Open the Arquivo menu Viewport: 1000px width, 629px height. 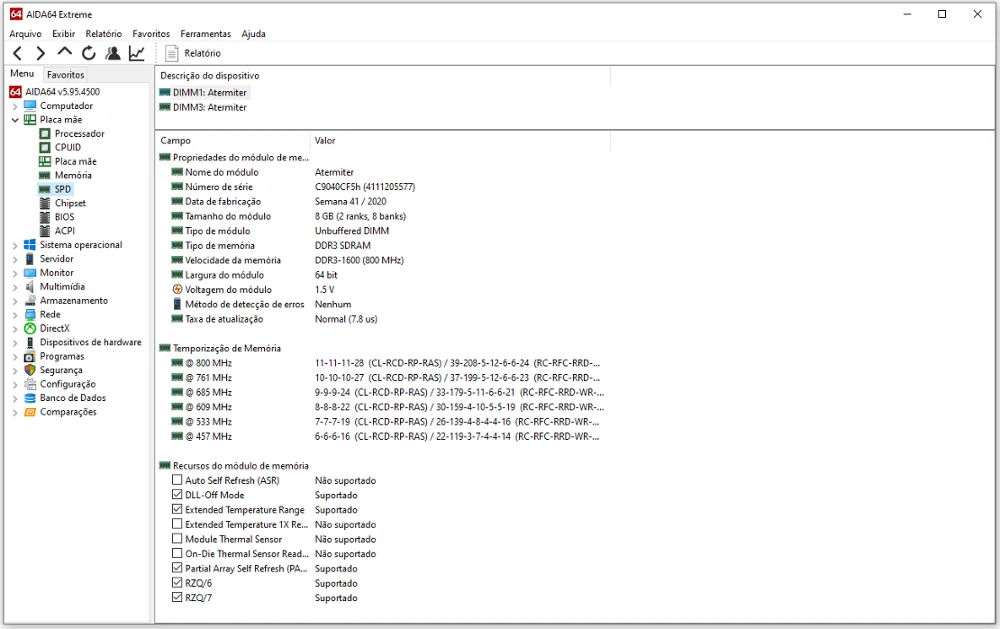click(x=26, y=34)
